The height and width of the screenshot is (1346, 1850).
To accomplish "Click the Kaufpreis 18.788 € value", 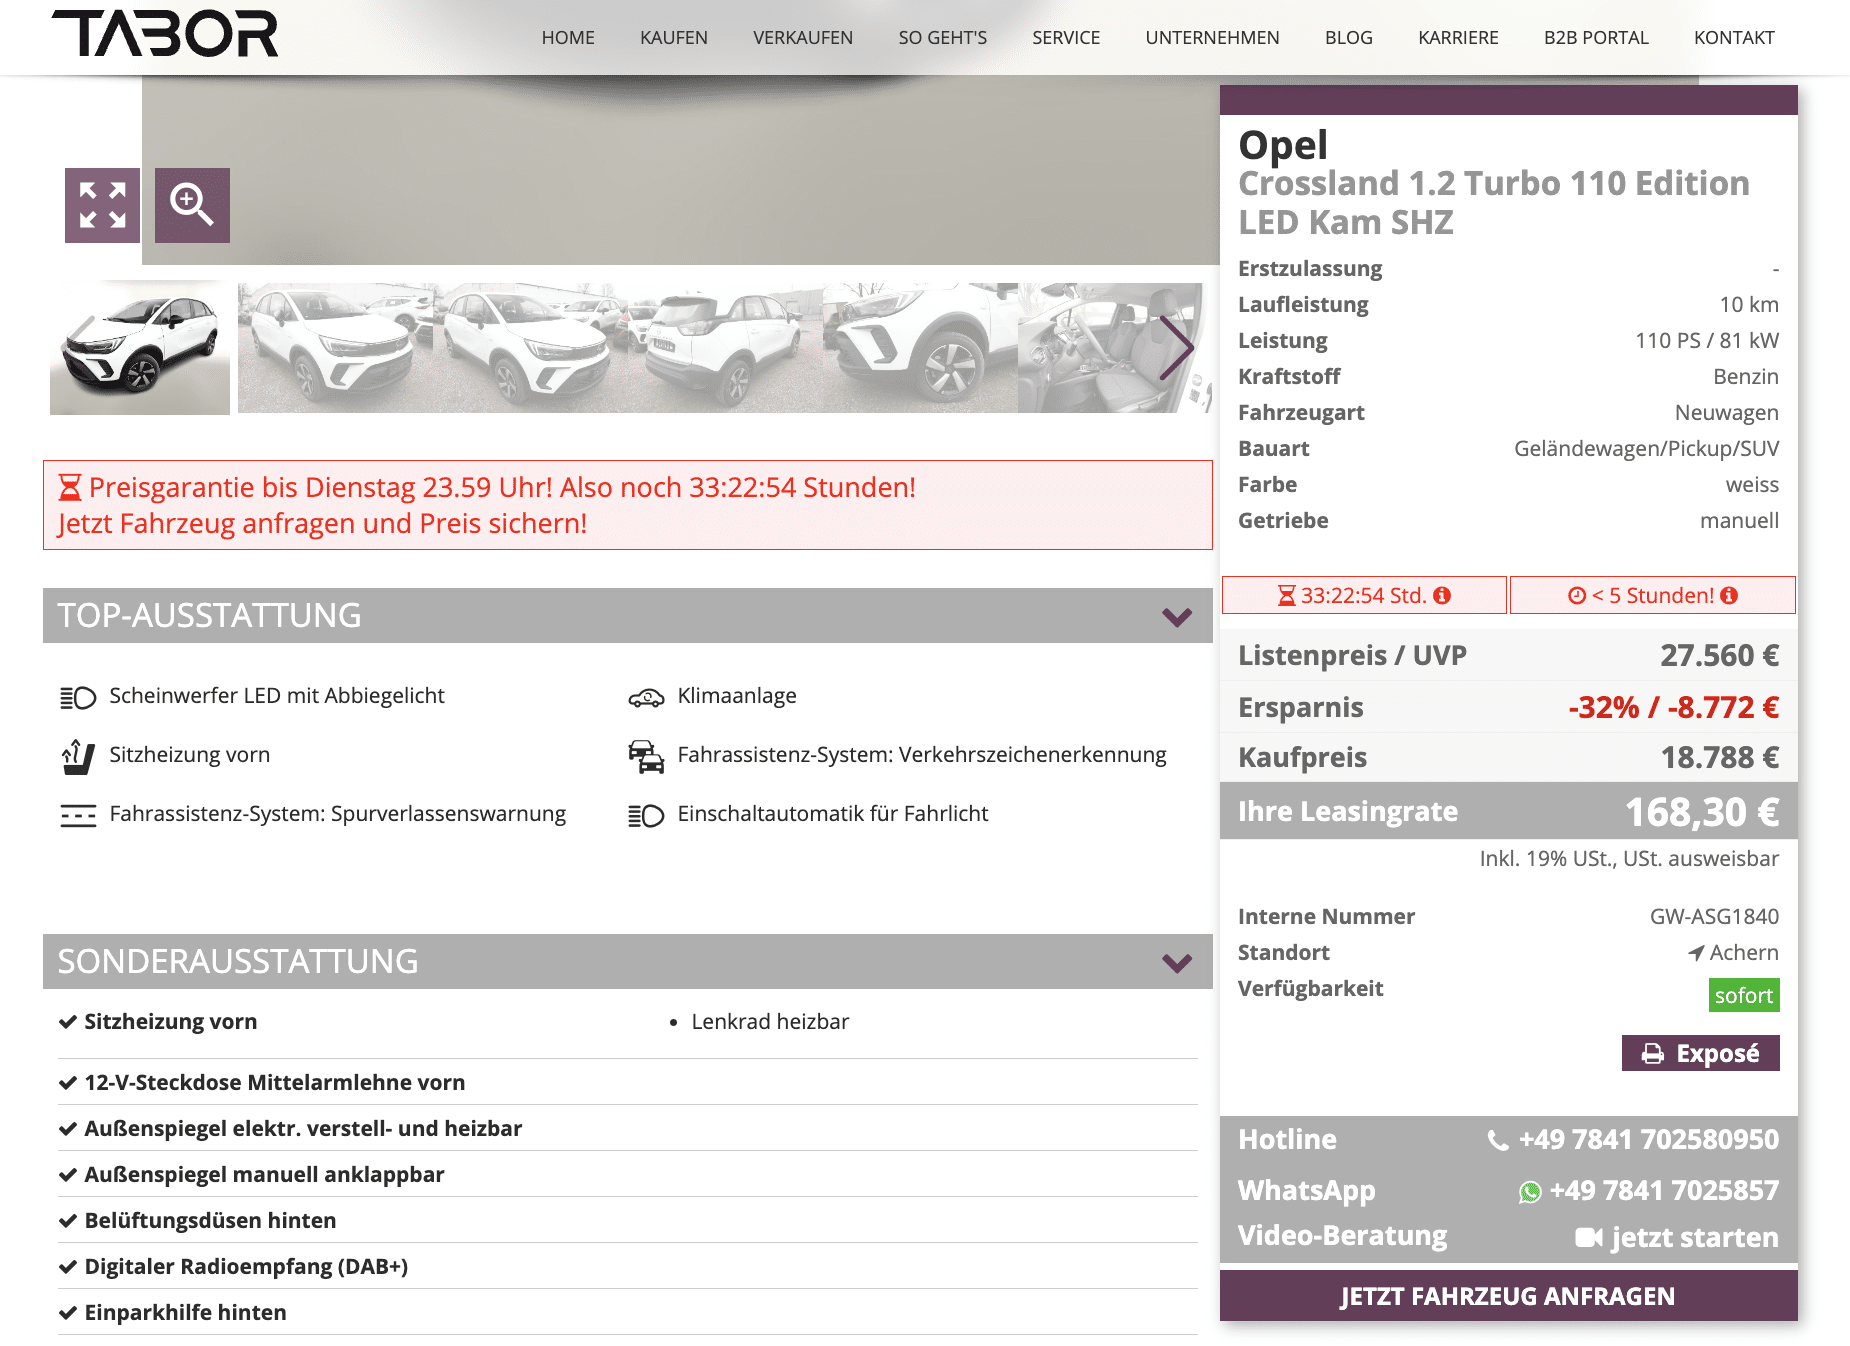I will tap(1720, 758).
